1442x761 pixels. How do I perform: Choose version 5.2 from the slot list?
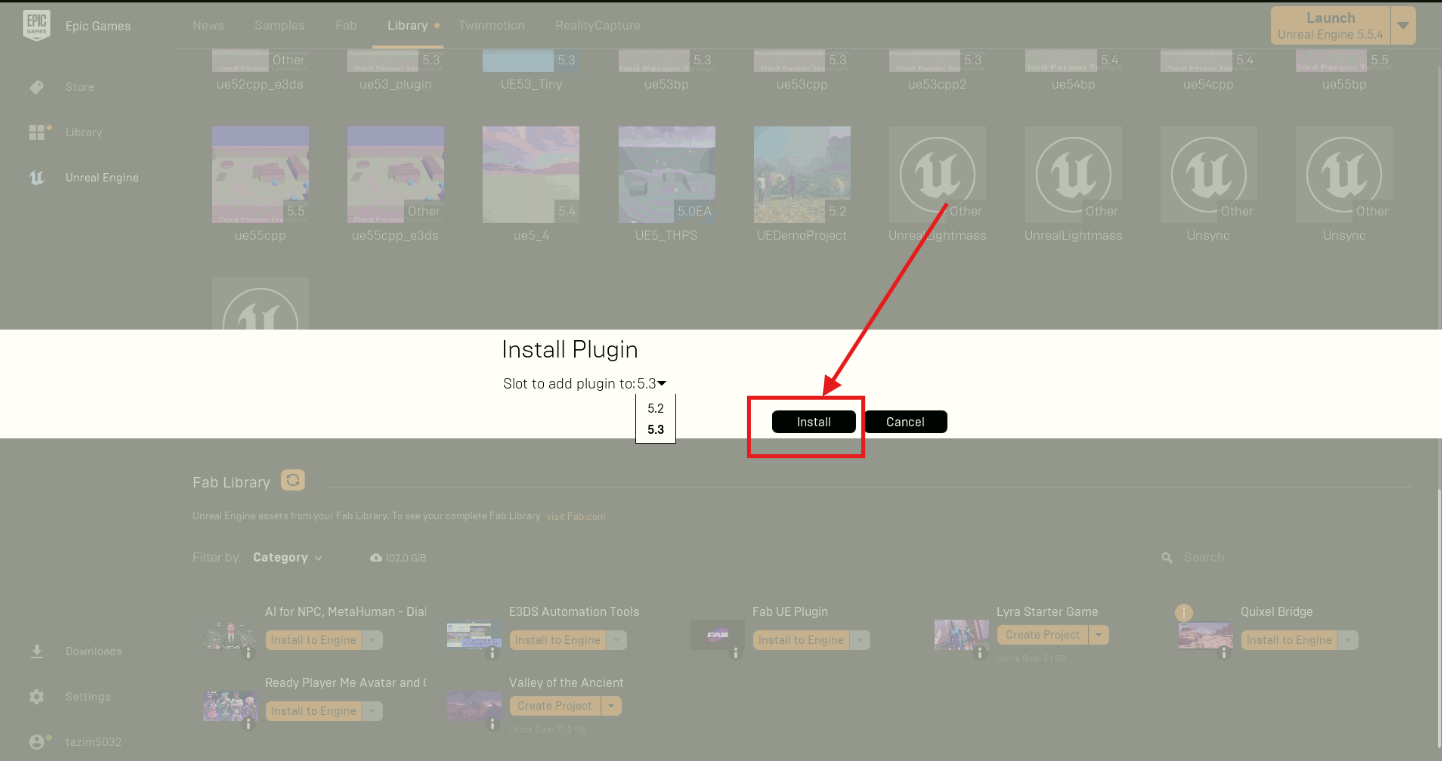(655, 409)
